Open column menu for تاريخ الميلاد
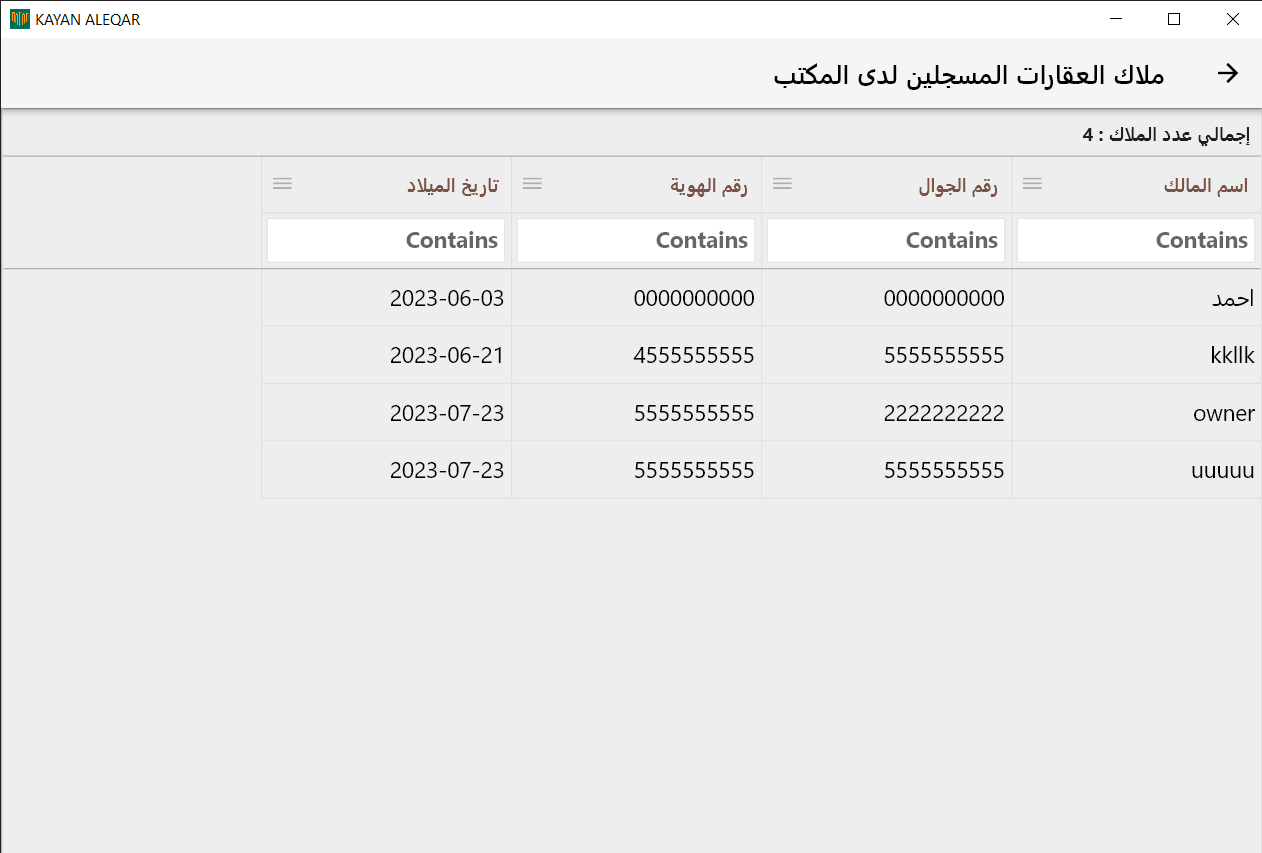The image size is (1262, 853). pyautogui.click(x=282, y=183)
